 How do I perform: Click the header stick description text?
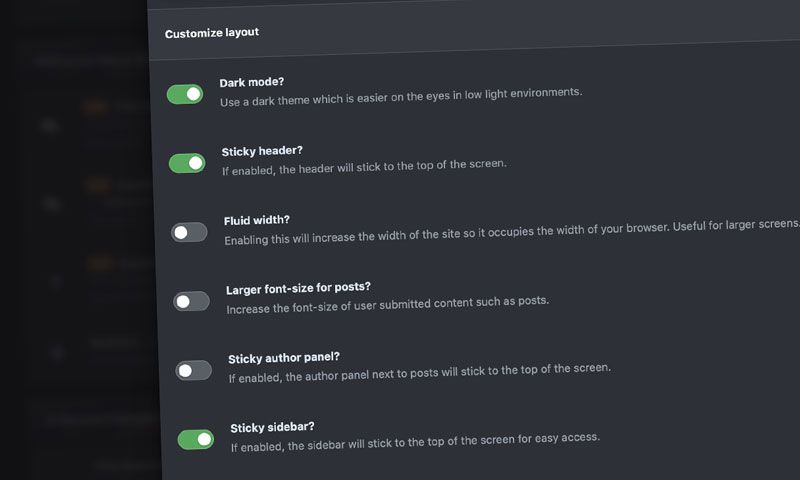(x=364, y=167)
